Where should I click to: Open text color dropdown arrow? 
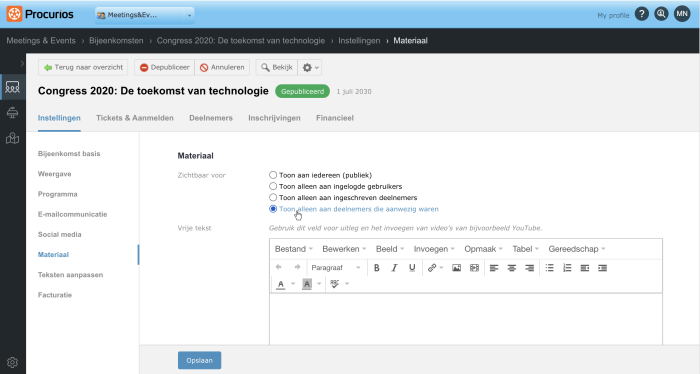pos(293,284)
